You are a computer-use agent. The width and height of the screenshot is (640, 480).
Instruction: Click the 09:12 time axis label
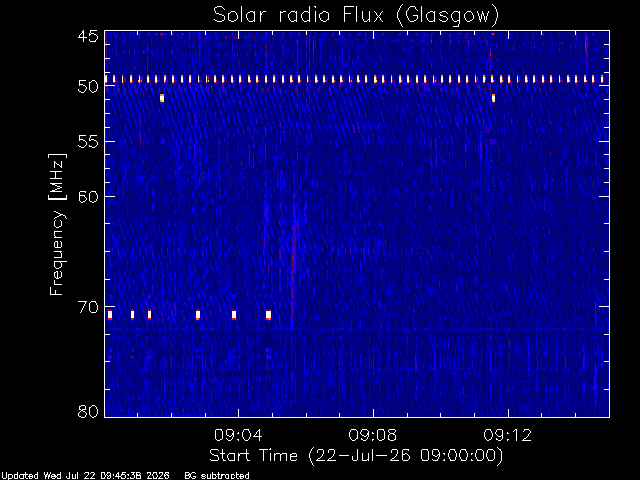tap(508, 435)
